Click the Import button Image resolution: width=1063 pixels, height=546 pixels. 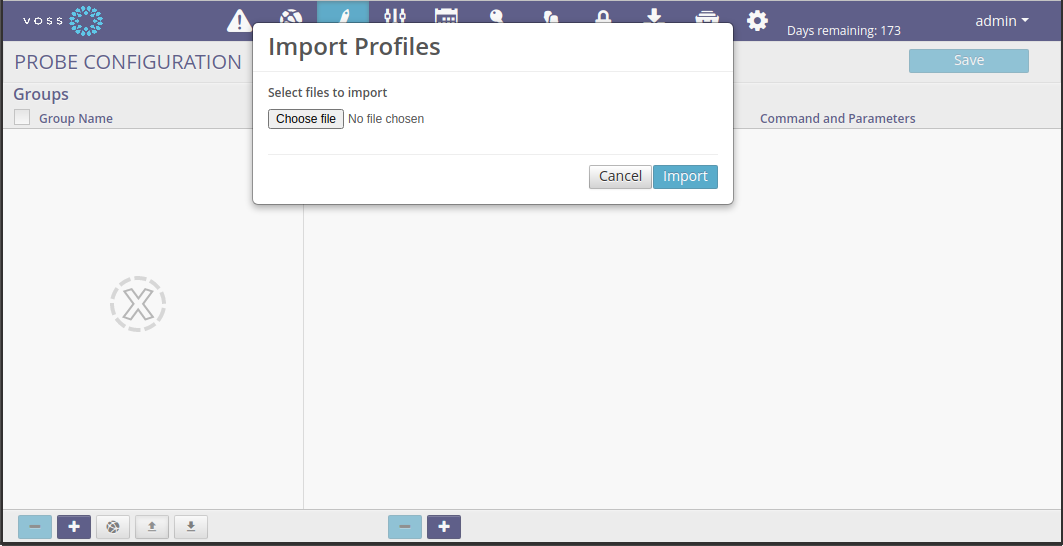(x=685, y=176)
